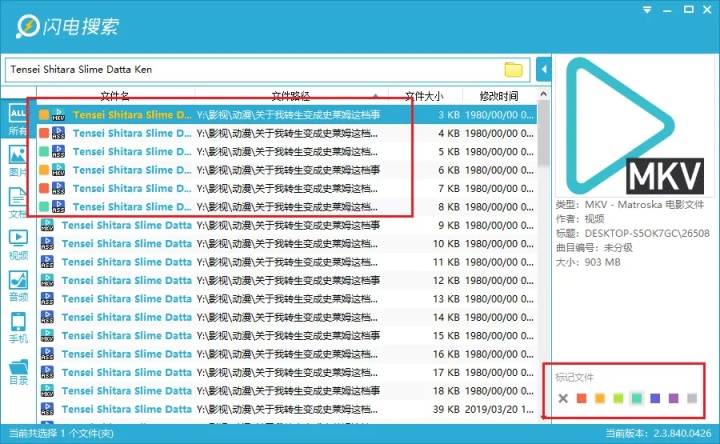The image size is (720, 444).
Task: Click the 当前共选择 1 个文件 status text
Action: (61, 433)
